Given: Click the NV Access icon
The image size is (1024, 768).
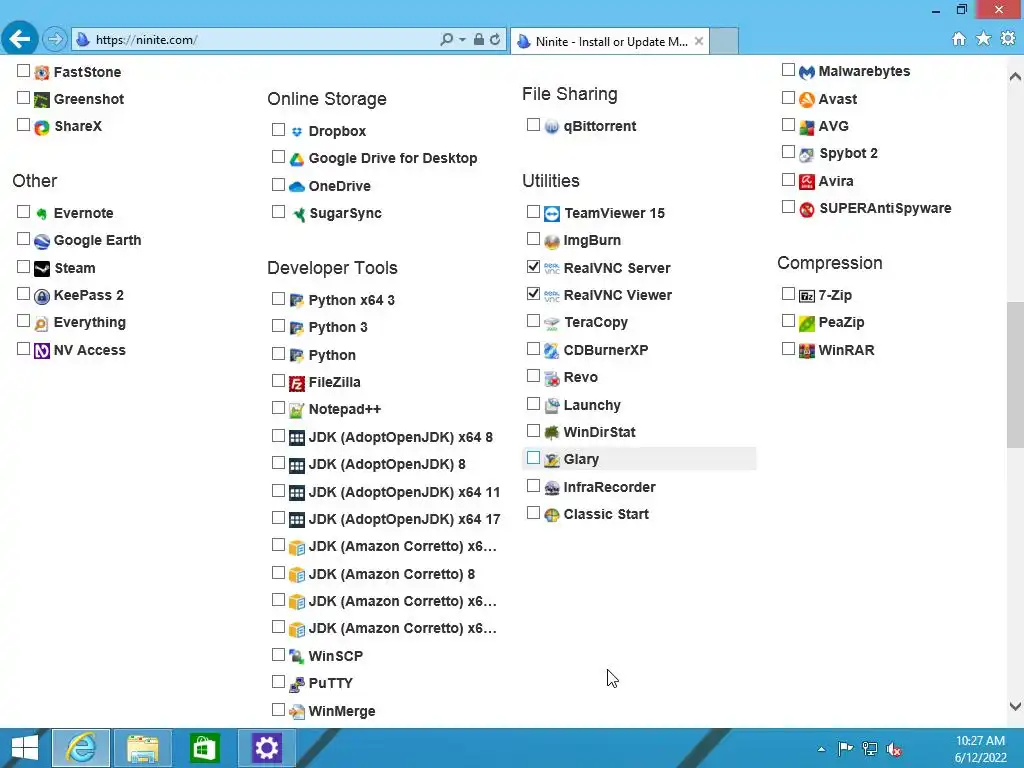Looking at the screenshot, I should (x=42, y=351).
